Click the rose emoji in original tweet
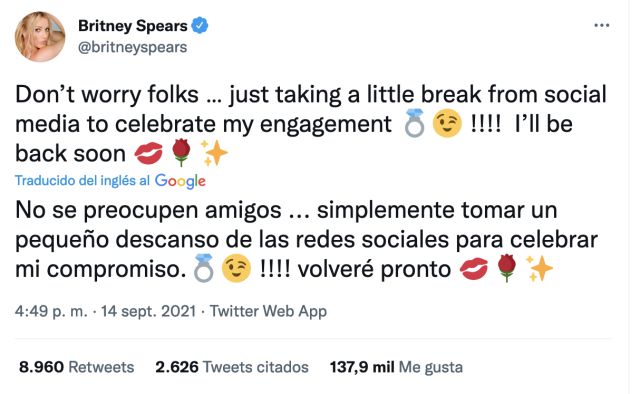 pos(181,153)
